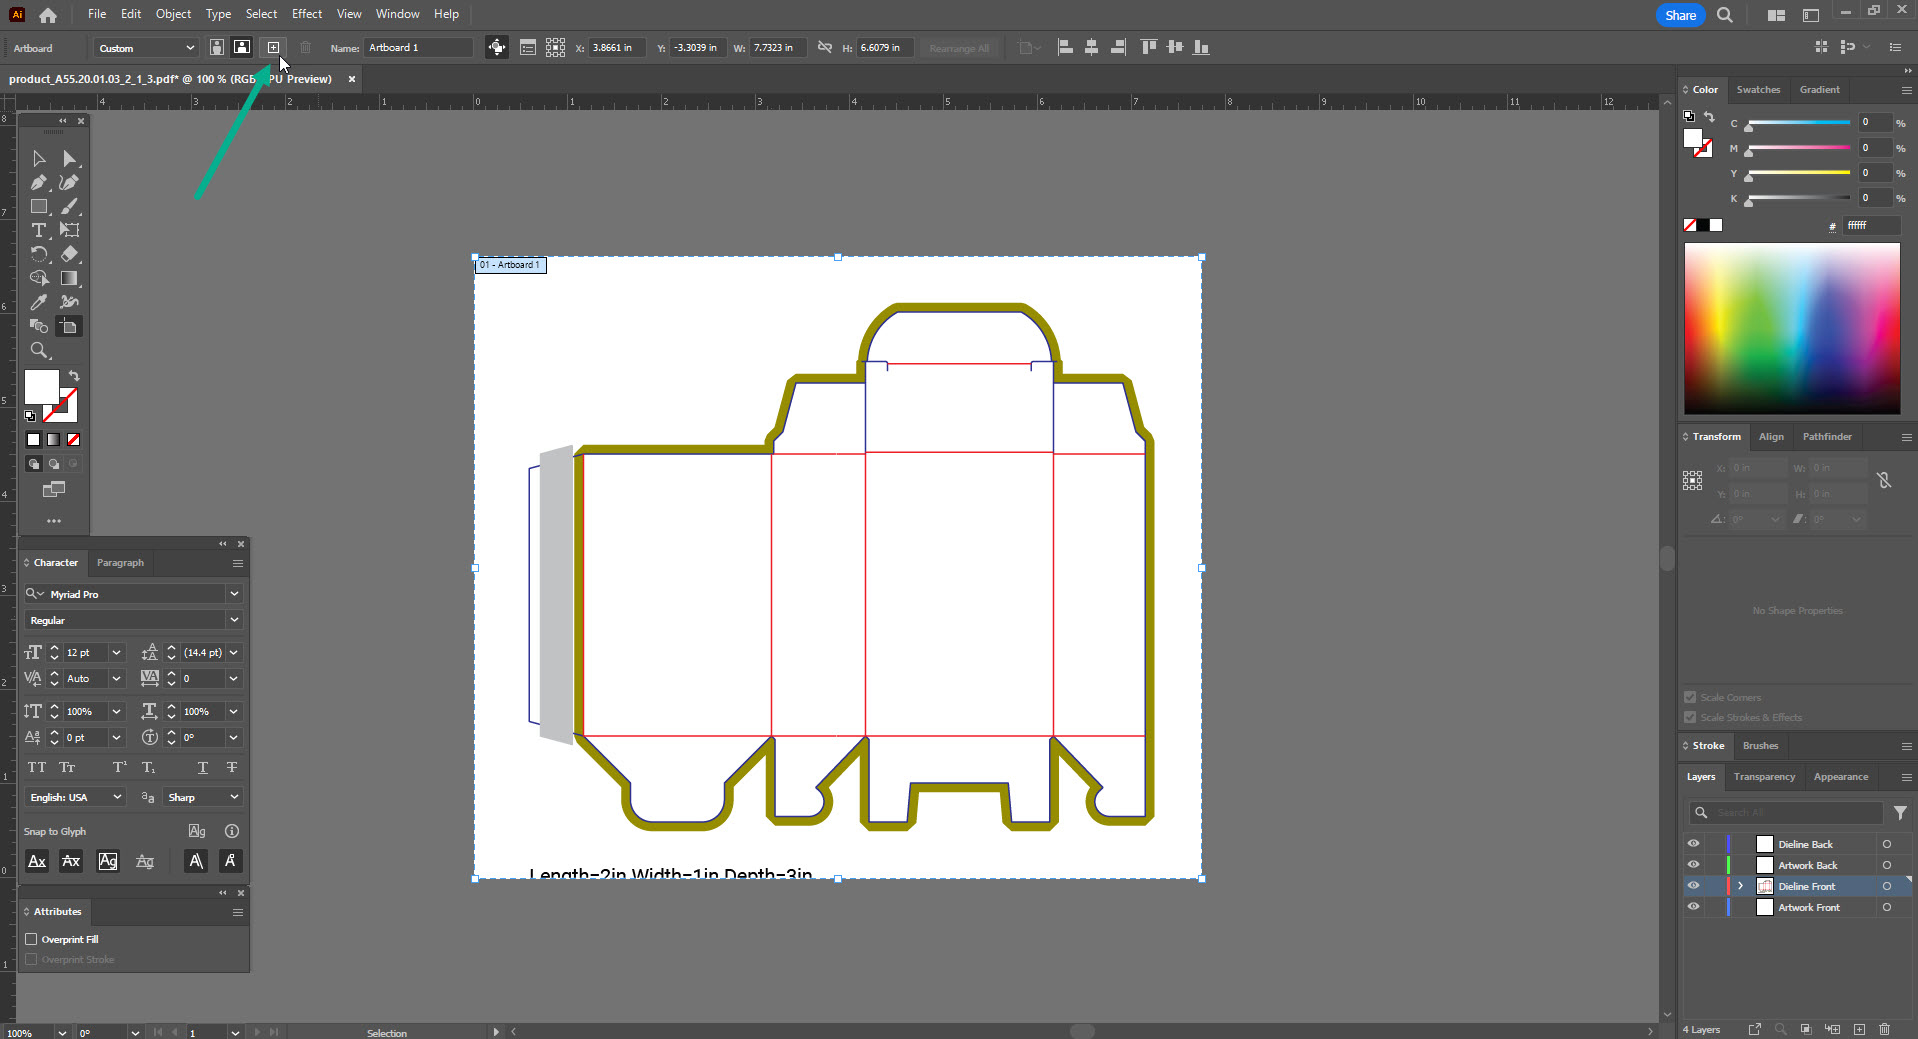The image size is (1918, 1039).
Task: Open the Regular font style dropdown
Action: pos(234,620)
